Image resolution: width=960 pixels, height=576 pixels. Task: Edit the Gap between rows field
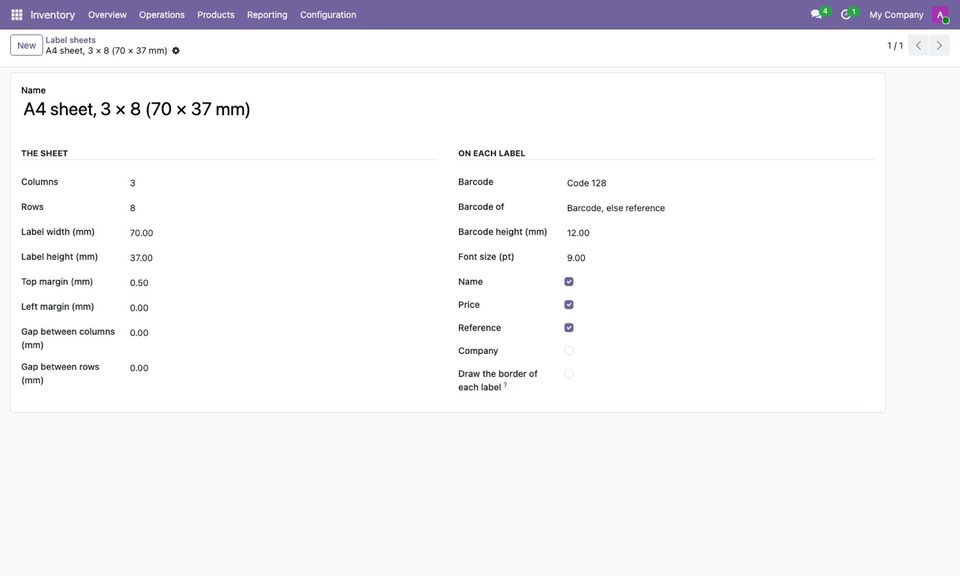[283, 368]
